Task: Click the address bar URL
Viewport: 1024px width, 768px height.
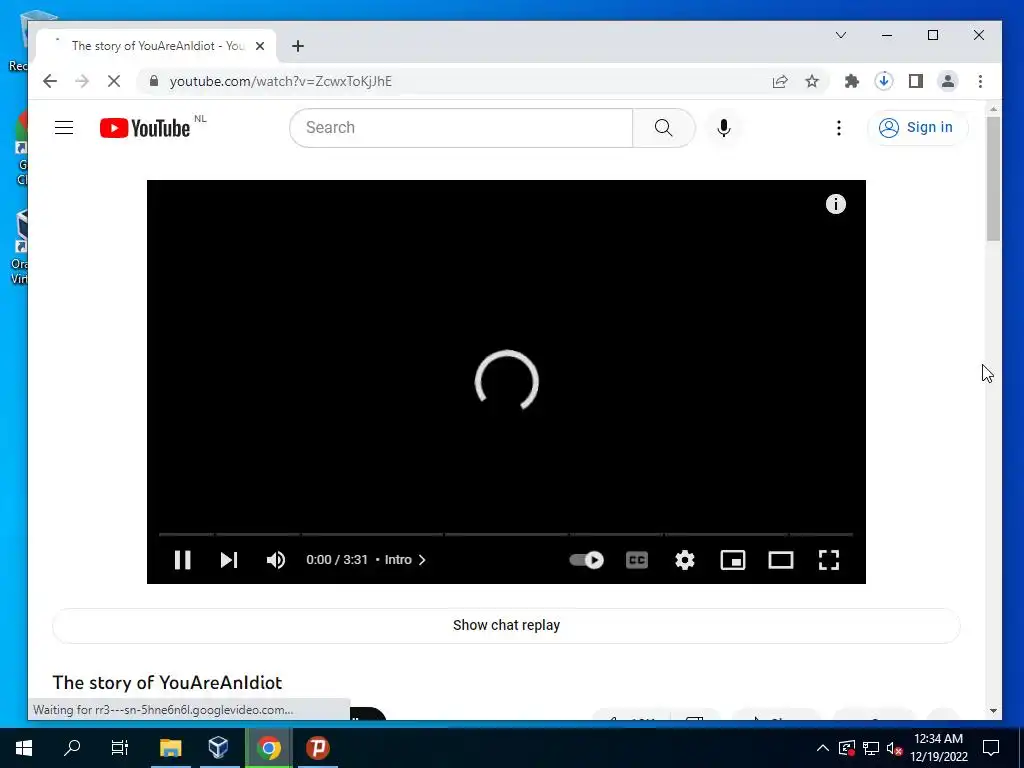Action: coord(281,81)
